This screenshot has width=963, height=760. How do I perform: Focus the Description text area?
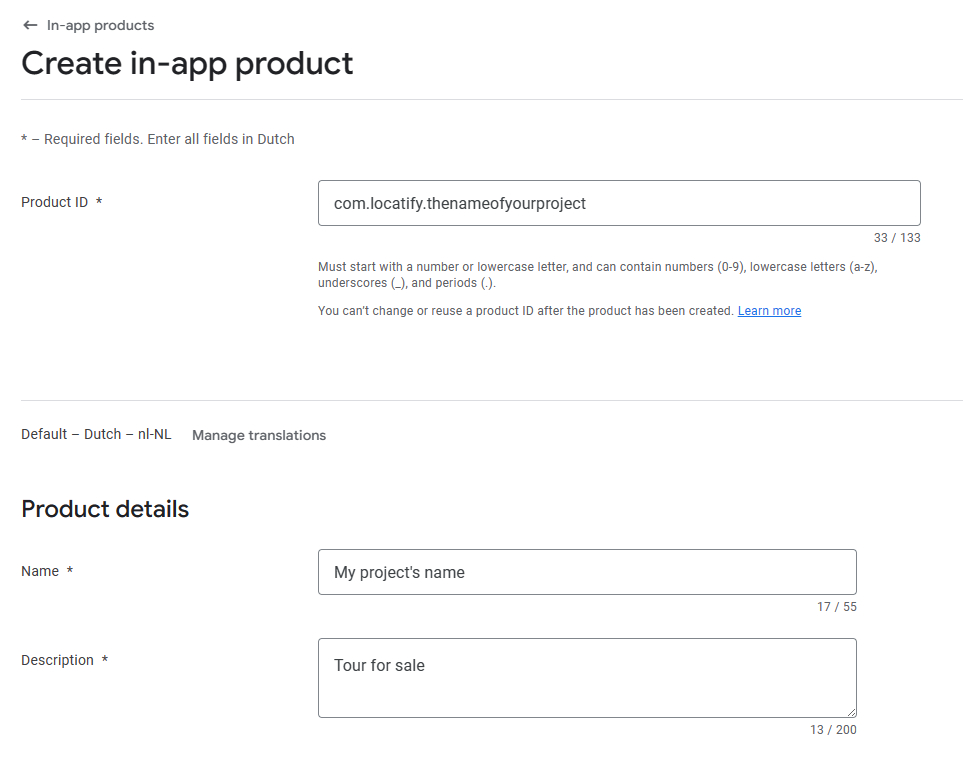point(587,678)
